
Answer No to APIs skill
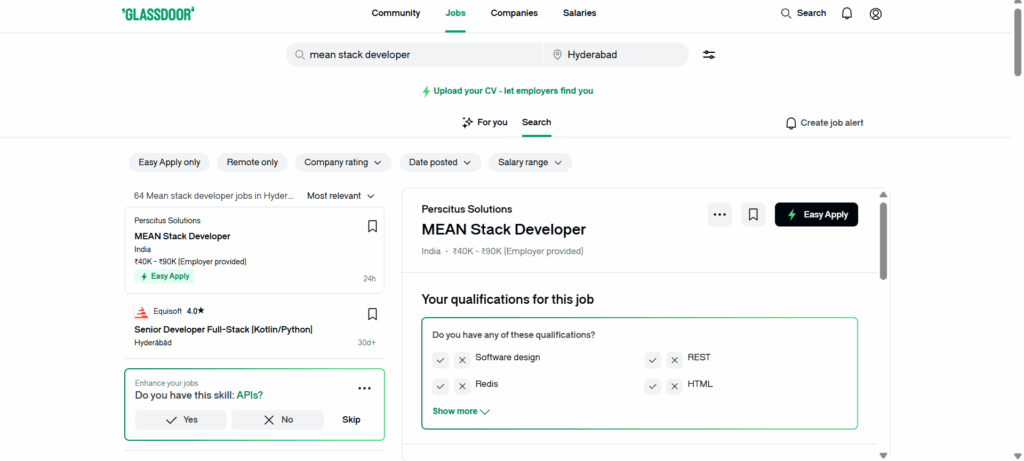click(278, 420)
